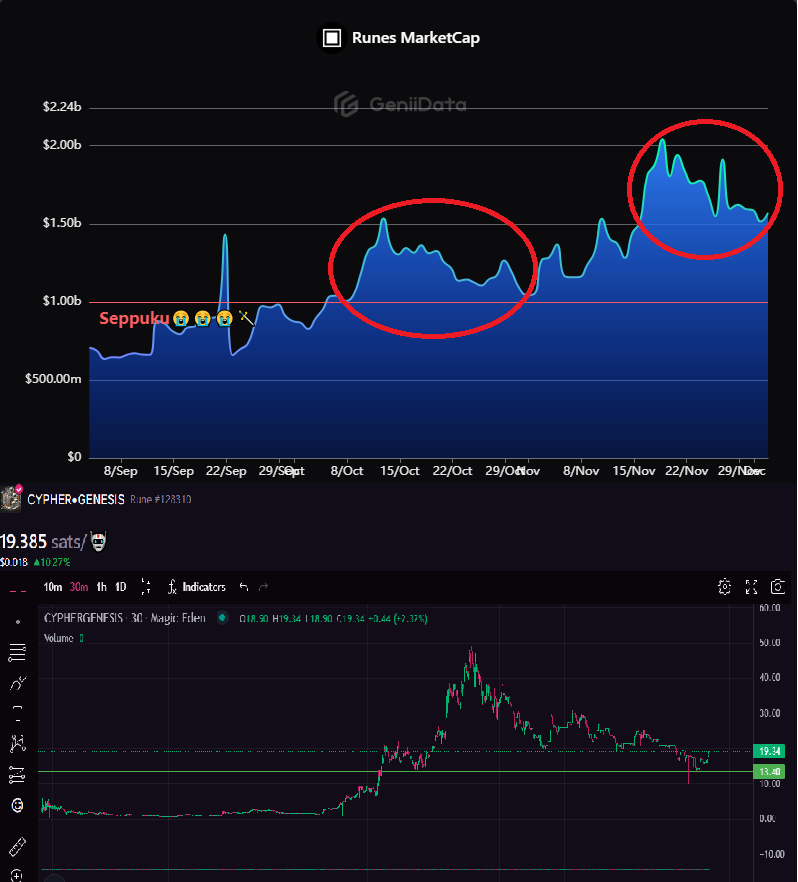Viewport: 798px width, 882px height.
Task: Click the green market status dot
Action: 223,618
